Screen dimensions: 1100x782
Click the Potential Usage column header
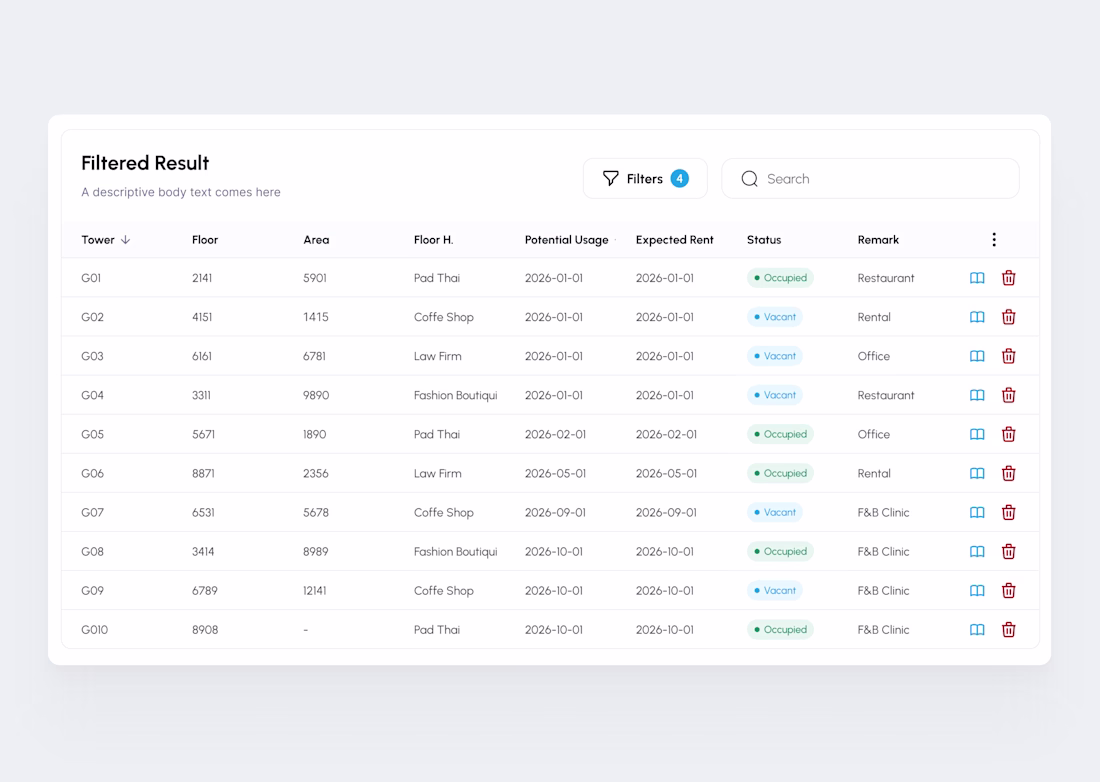pyautogui.click(x=567, y=240)
